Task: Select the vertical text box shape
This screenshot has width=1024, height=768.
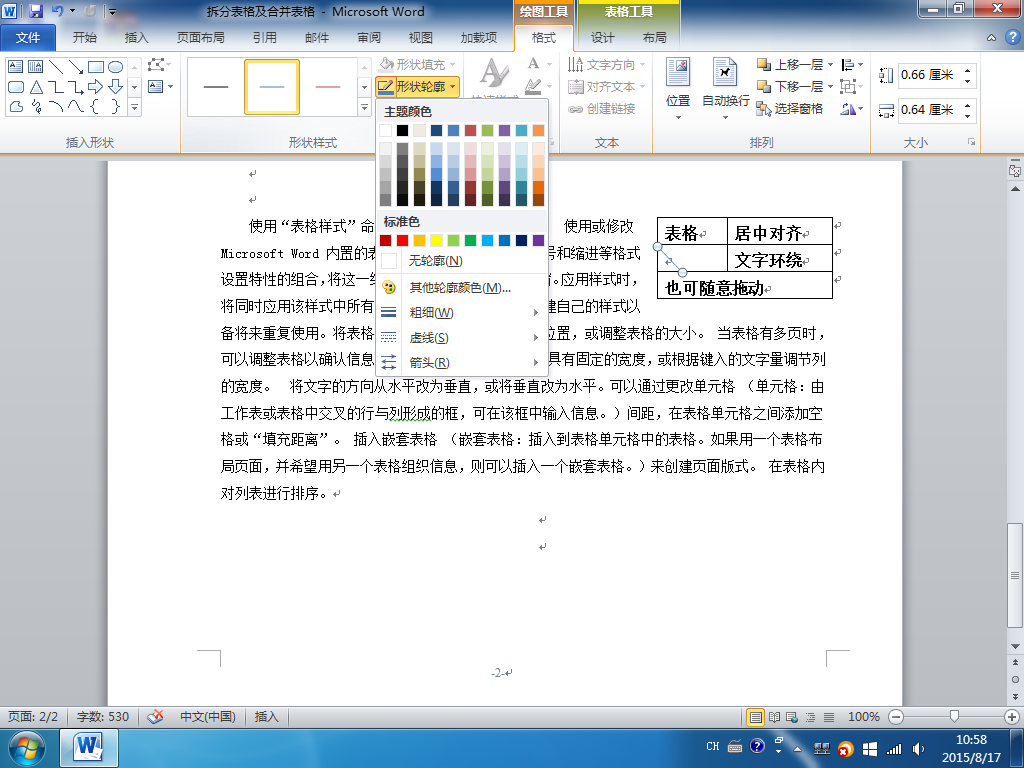Action: click(x=35, y=67)
